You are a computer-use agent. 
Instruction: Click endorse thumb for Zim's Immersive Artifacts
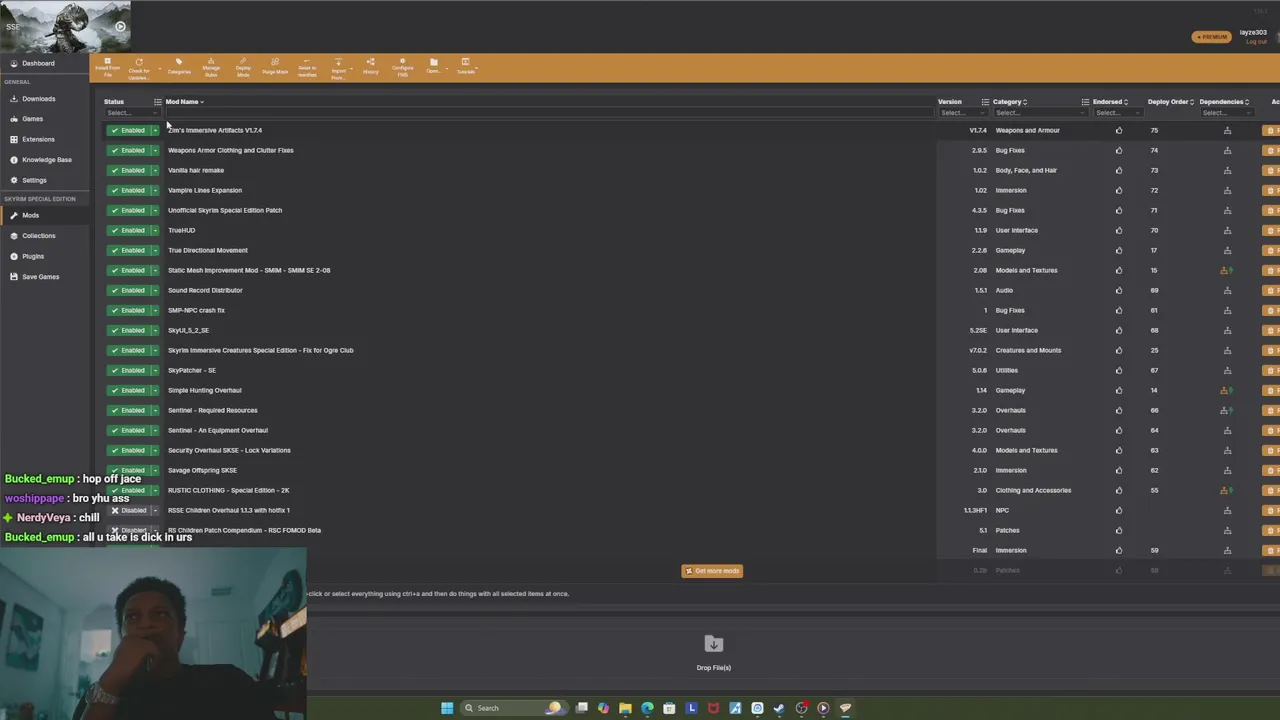coord(1119,130)
